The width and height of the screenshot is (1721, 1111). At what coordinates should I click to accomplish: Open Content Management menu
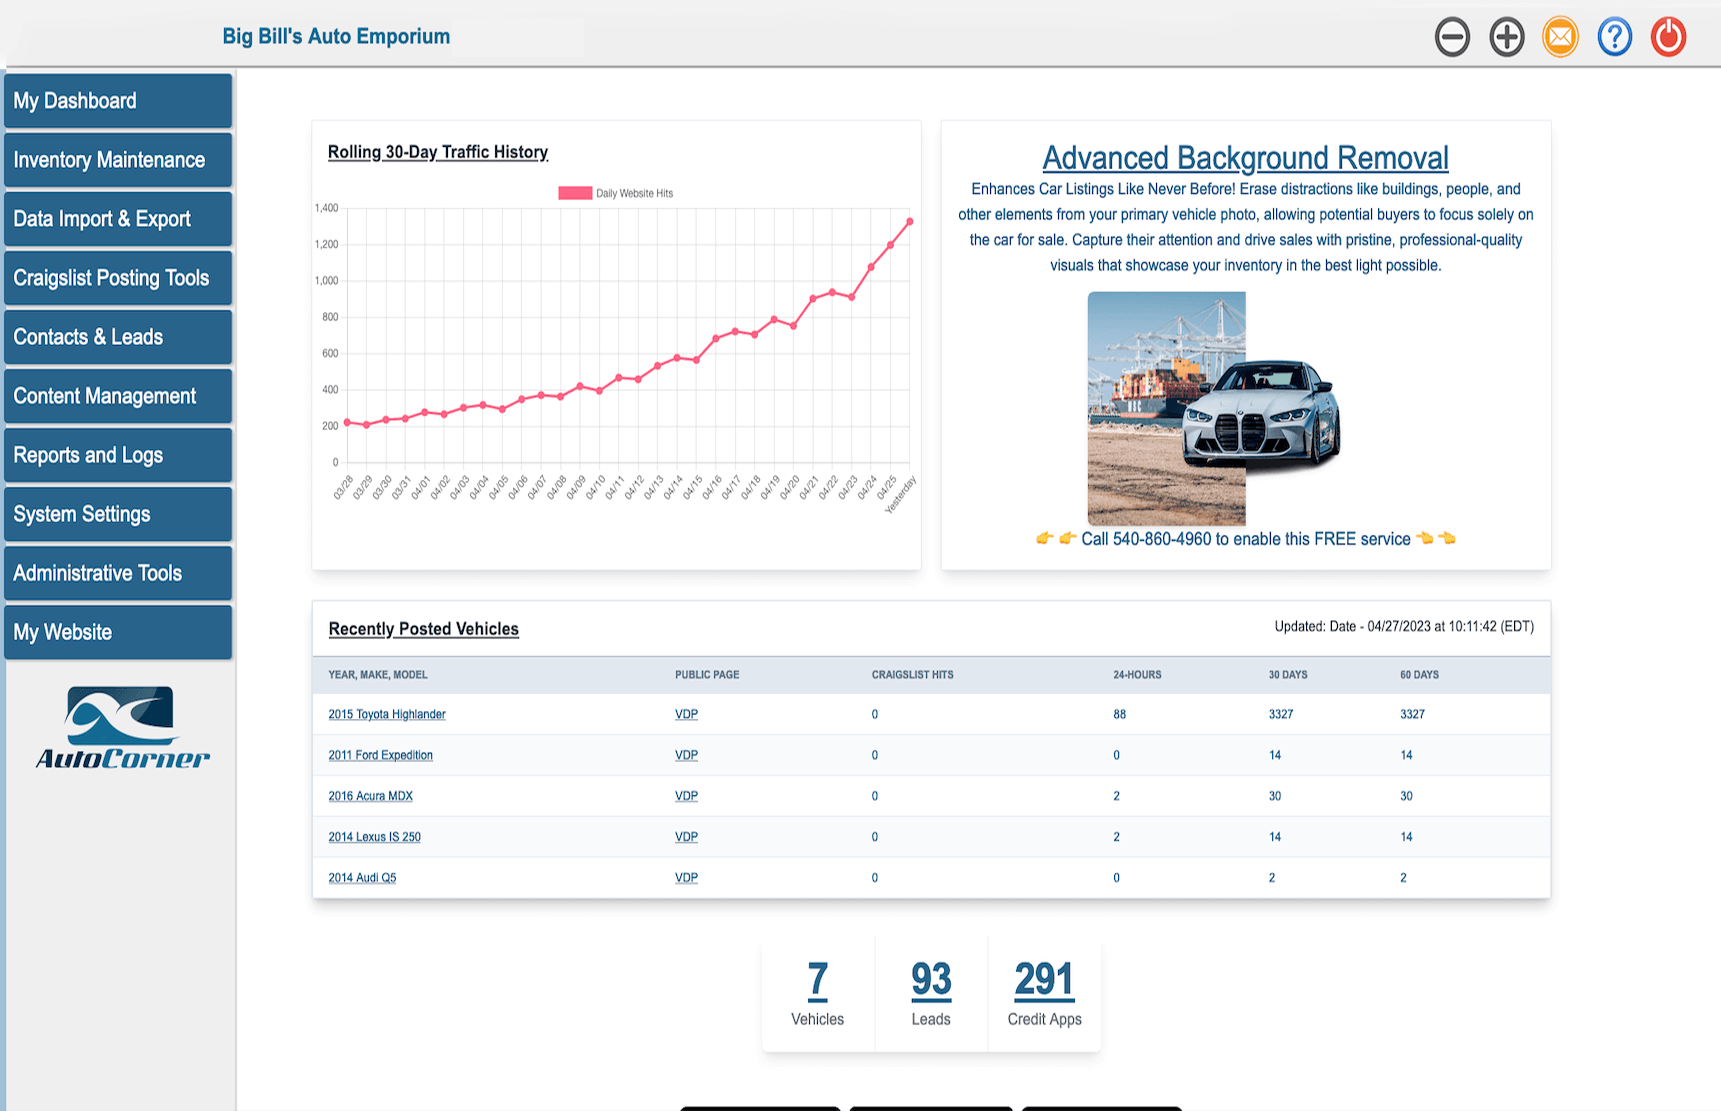tap(118, 396)
